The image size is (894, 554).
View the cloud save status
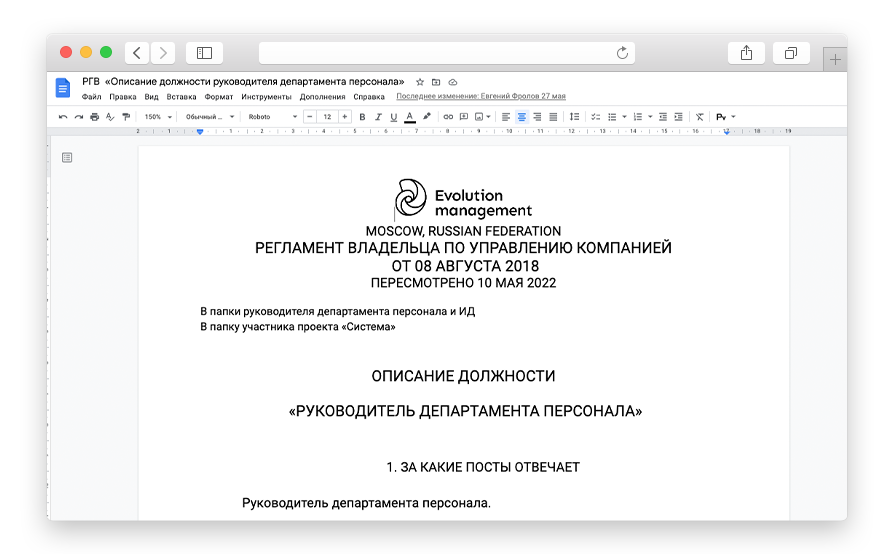tap(453, 82)
